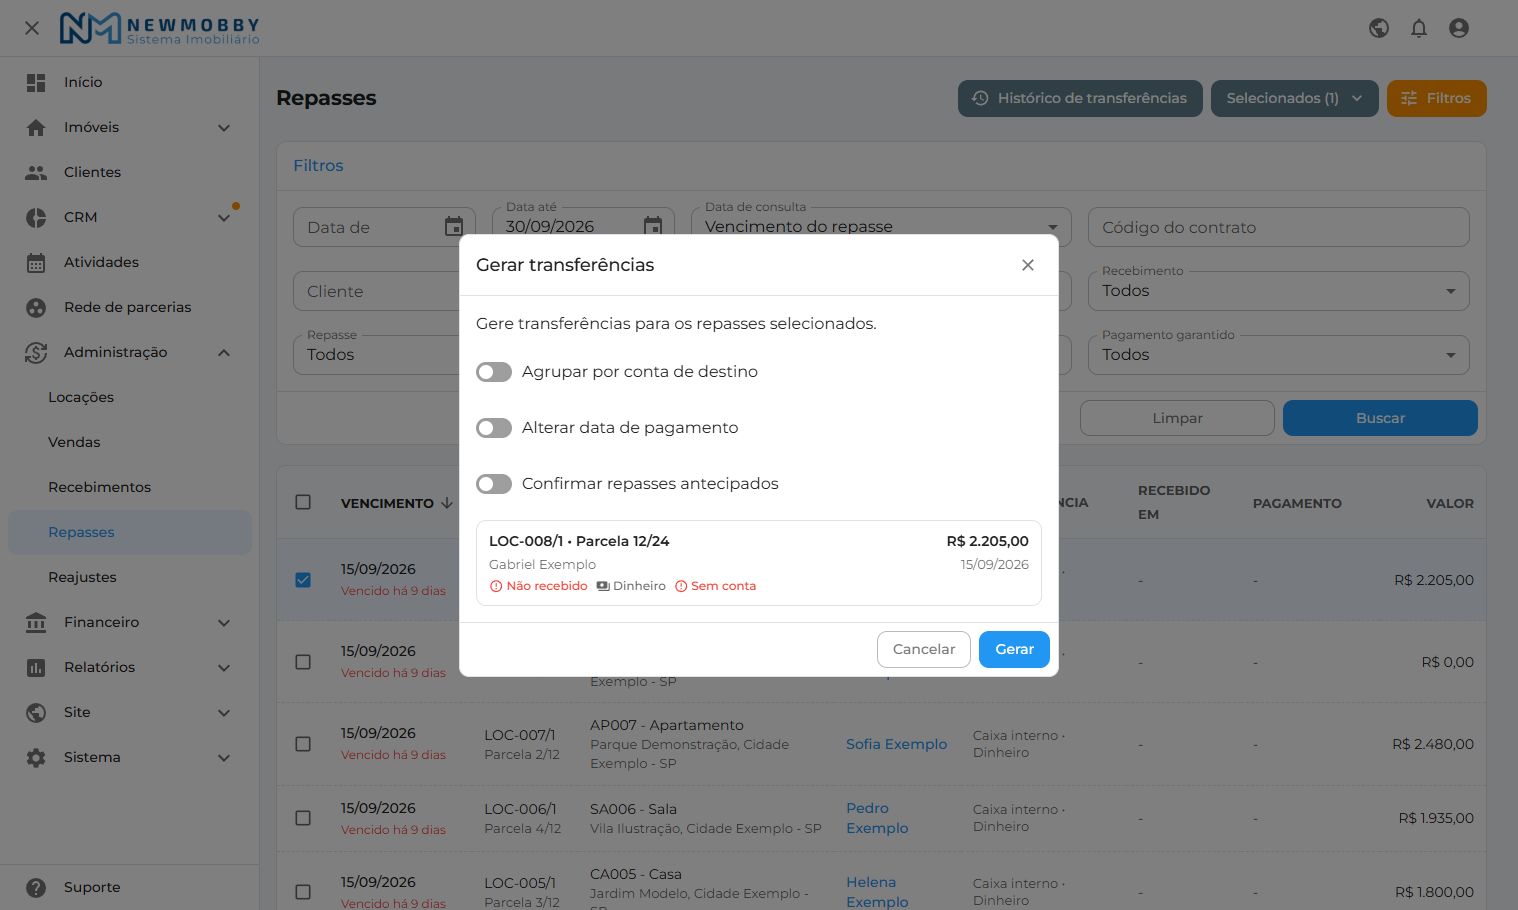
Task: Click the Relatórios chart icon
Action: coord(36,667)
